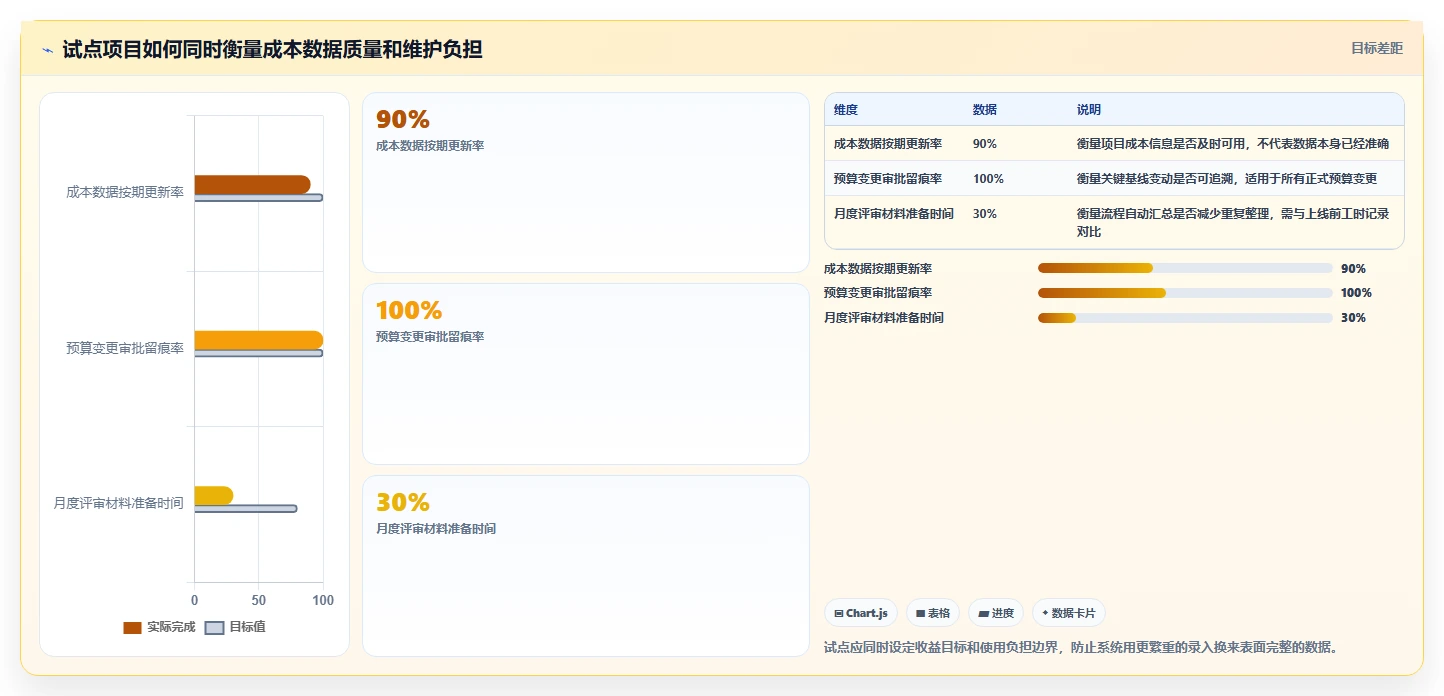This screenshot has width=1444, height=696.
Task: Click the x-axis tick value 50
Action: click(259, 600)
